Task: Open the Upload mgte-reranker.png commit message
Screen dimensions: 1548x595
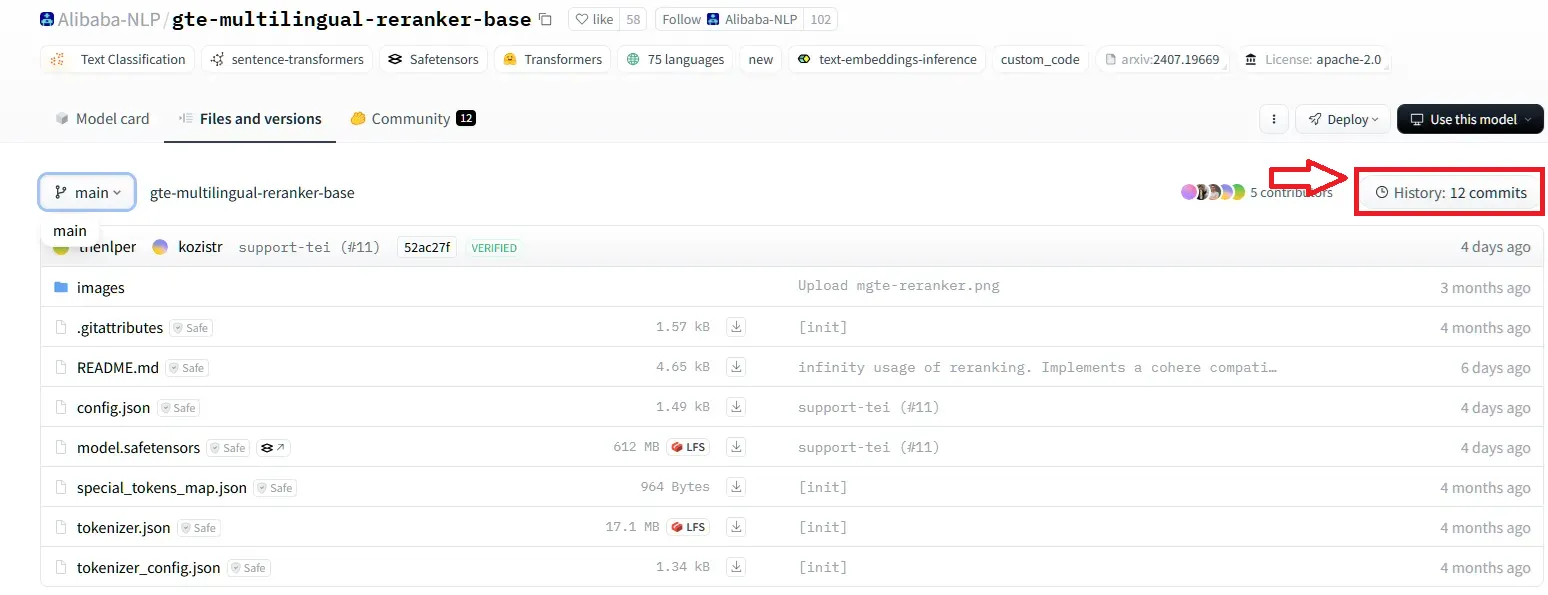Action: coord(898,286)
